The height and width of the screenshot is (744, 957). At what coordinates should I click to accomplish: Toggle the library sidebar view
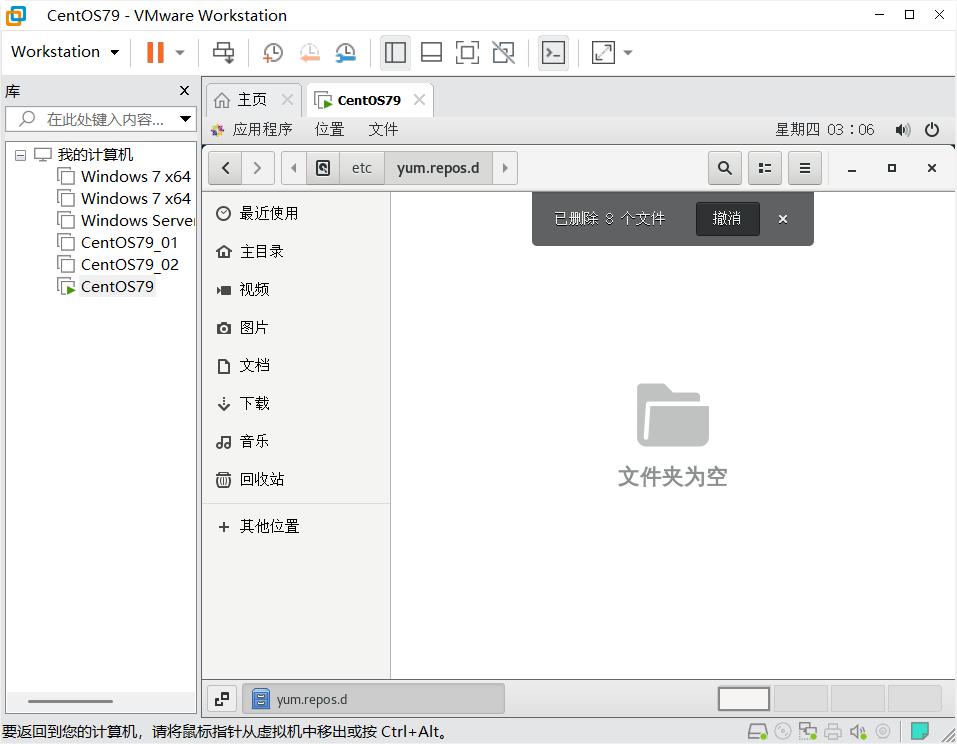(395, 52)
